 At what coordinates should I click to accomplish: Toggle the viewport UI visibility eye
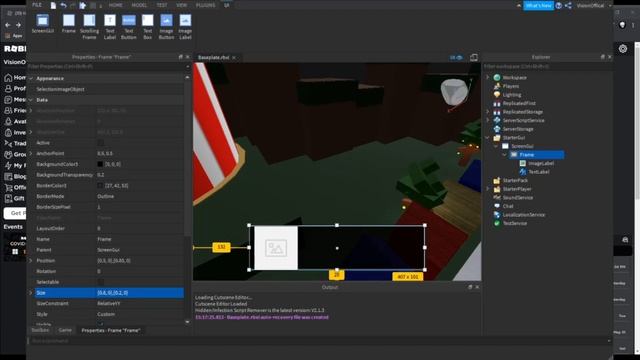pyautogui.click(x=456, y=58)
